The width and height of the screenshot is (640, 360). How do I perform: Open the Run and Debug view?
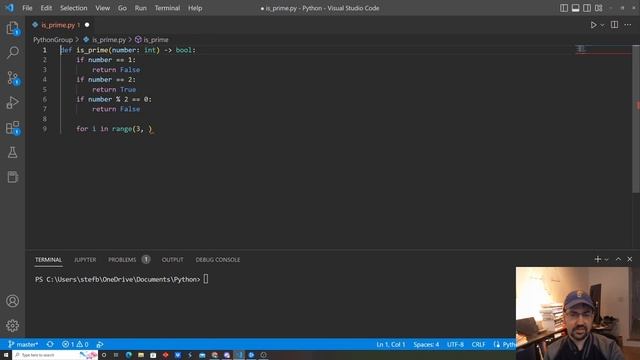tap(13, 102)
